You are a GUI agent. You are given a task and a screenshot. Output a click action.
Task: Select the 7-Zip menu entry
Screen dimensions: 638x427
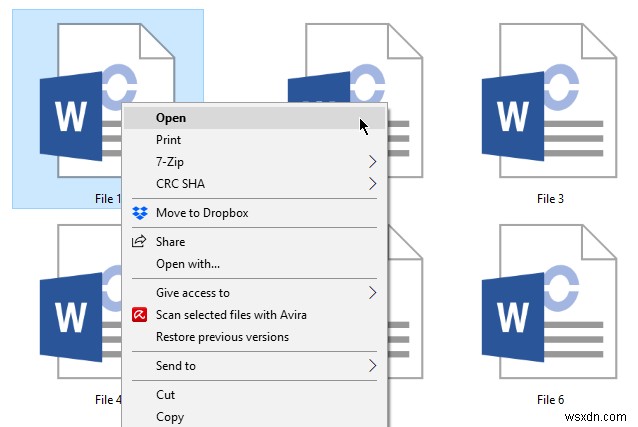255,162
